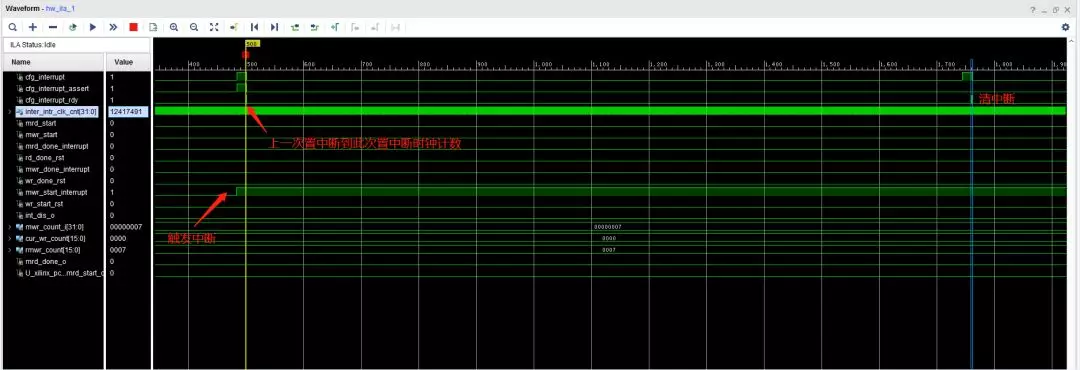
Task: Select the Name column header
Action: [54, 62]
